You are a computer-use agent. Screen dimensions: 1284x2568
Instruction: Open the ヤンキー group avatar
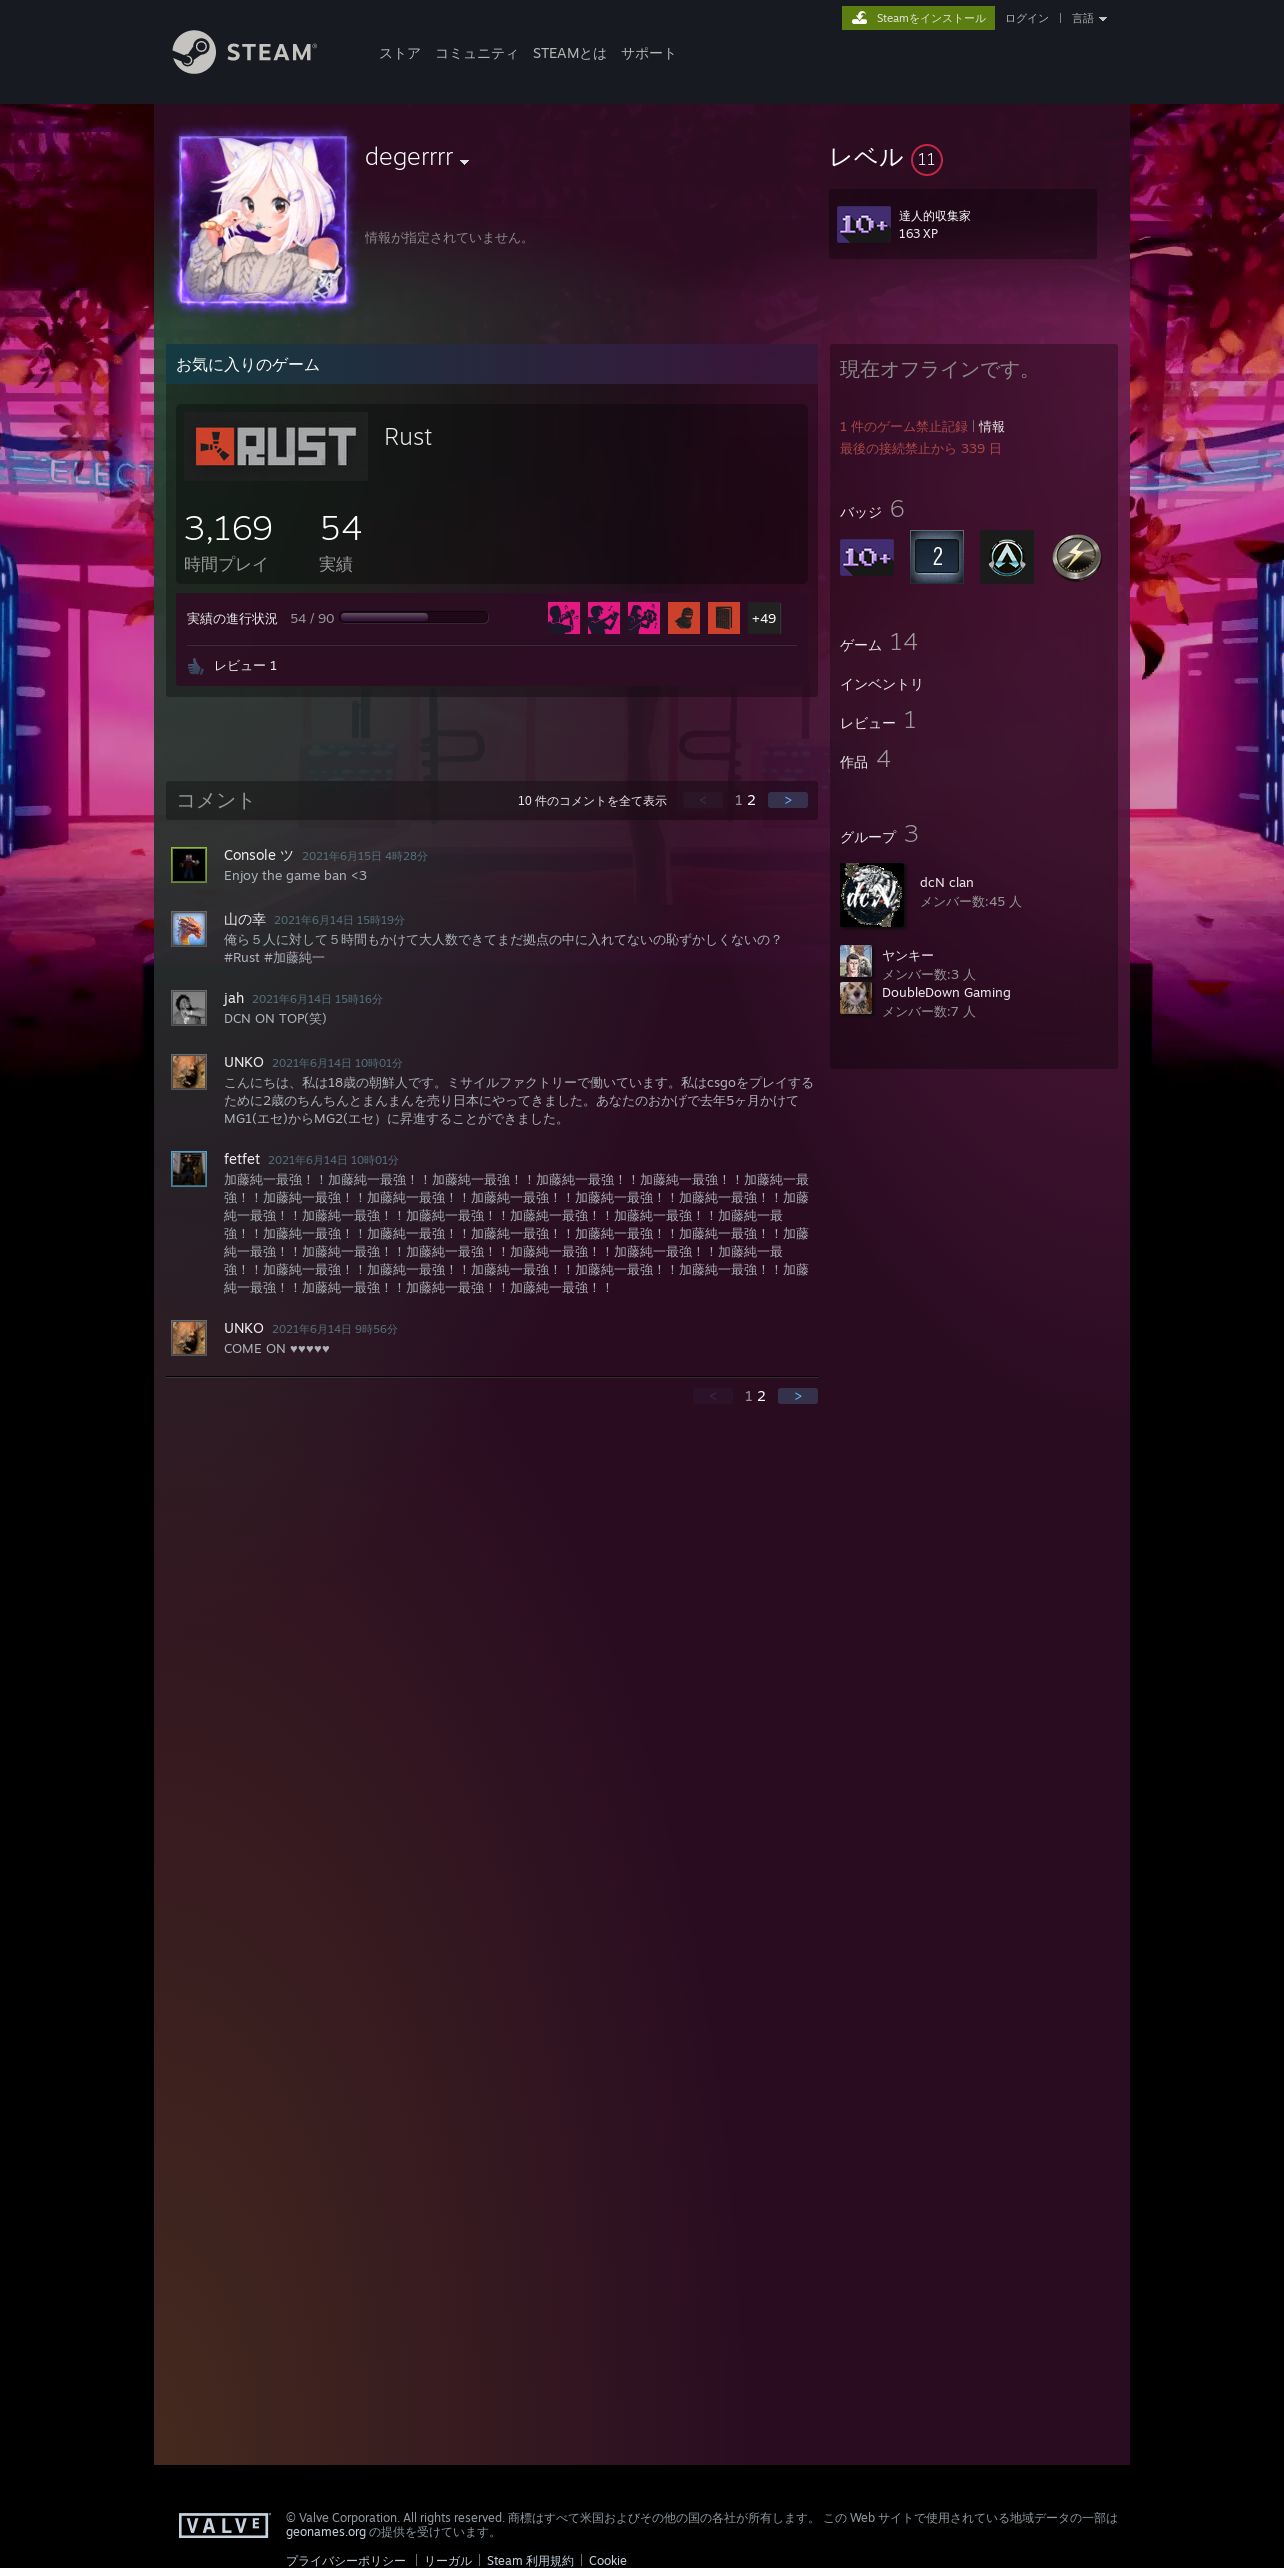tap(856, 961)
